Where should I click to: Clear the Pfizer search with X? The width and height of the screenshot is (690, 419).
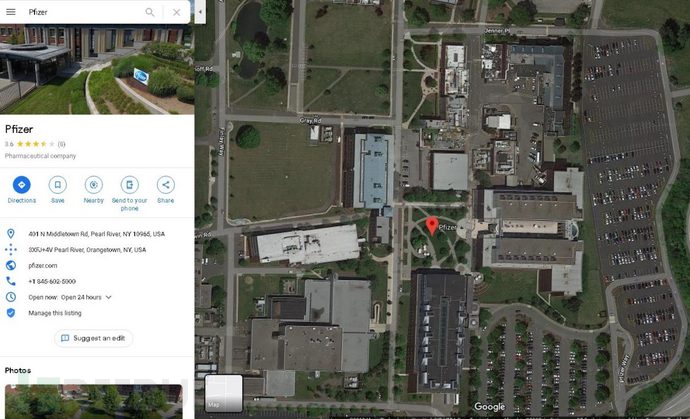pyautogui.click(x=176, y=12)
